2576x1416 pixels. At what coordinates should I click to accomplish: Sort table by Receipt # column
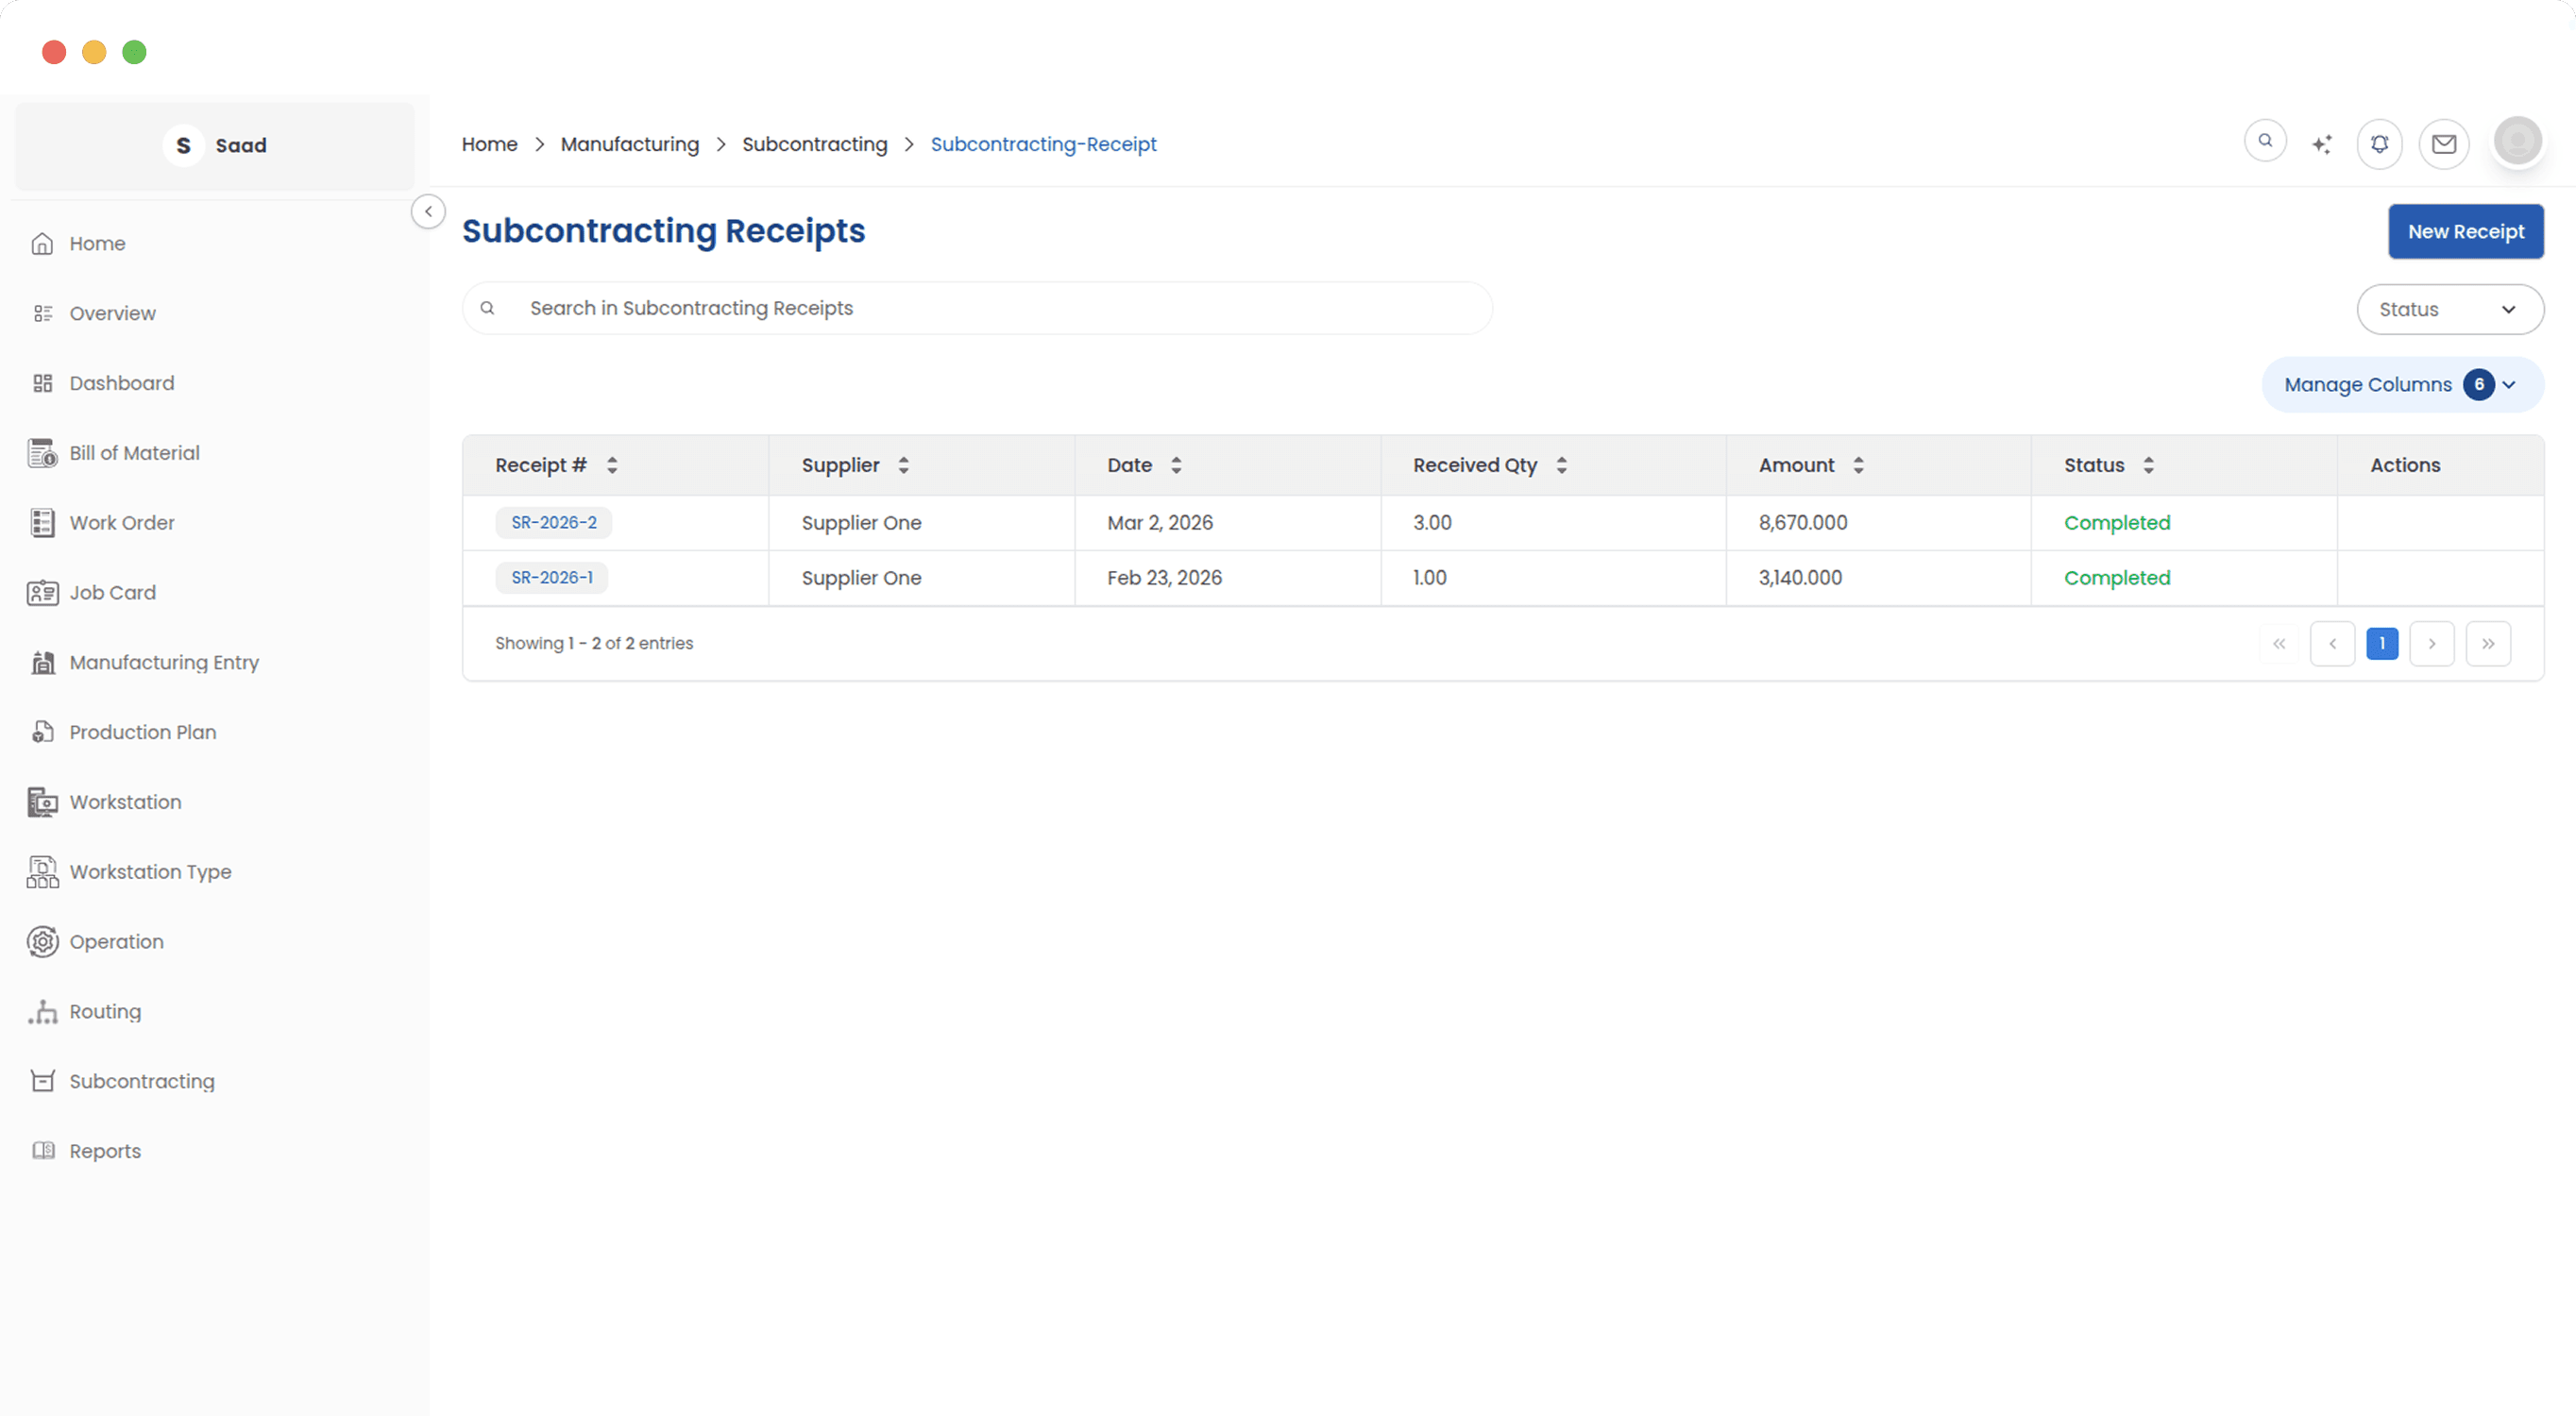(x=612, y=465)
